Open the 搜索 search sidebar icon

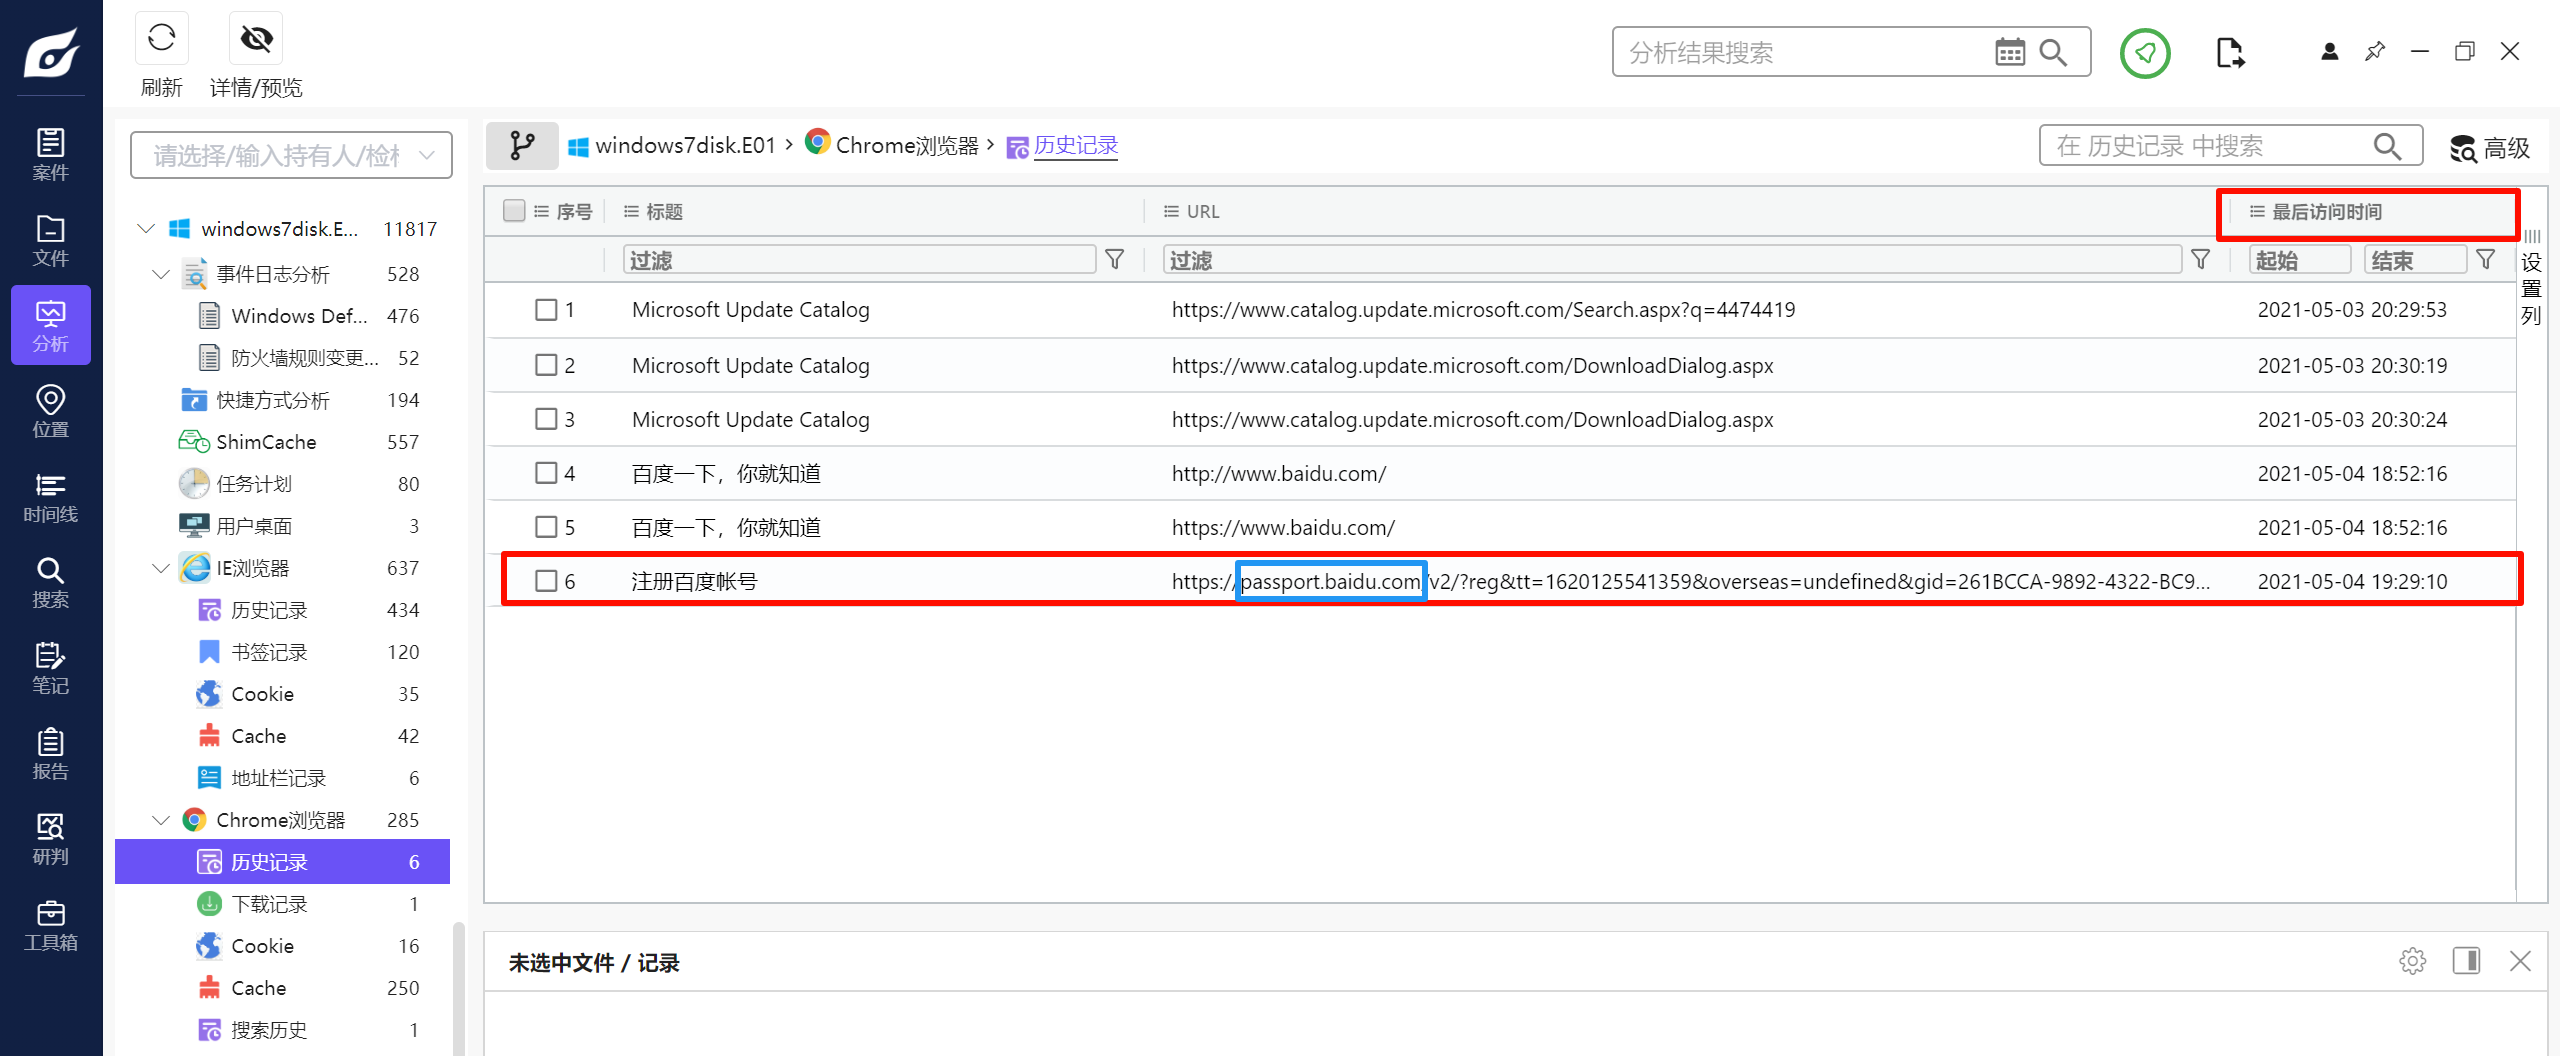[51, 582]
